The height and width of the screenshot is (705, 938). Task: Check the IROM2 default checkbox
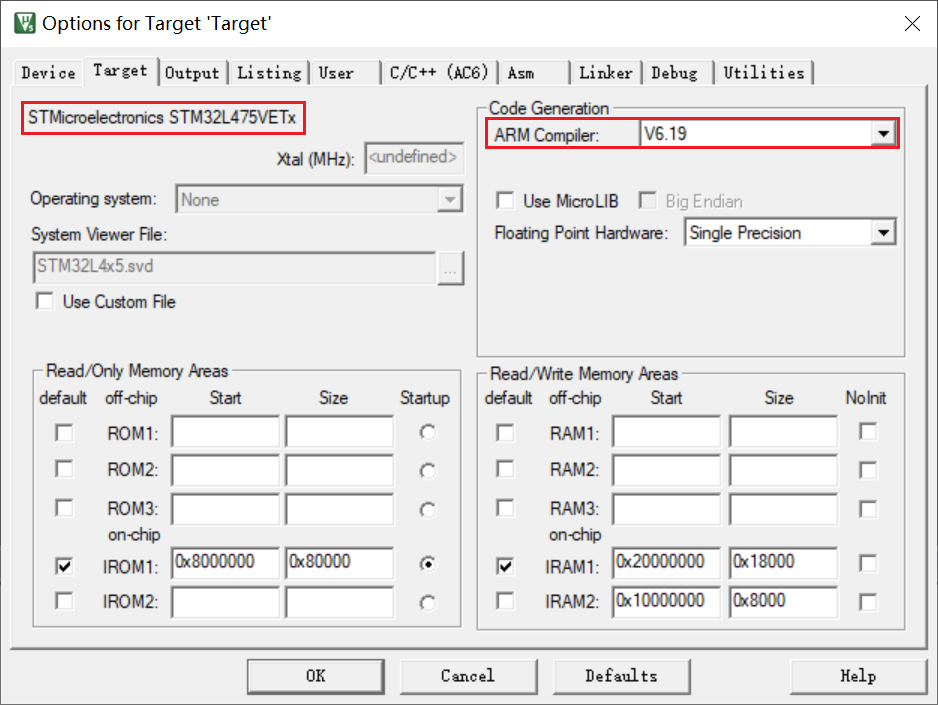(64, 600)
